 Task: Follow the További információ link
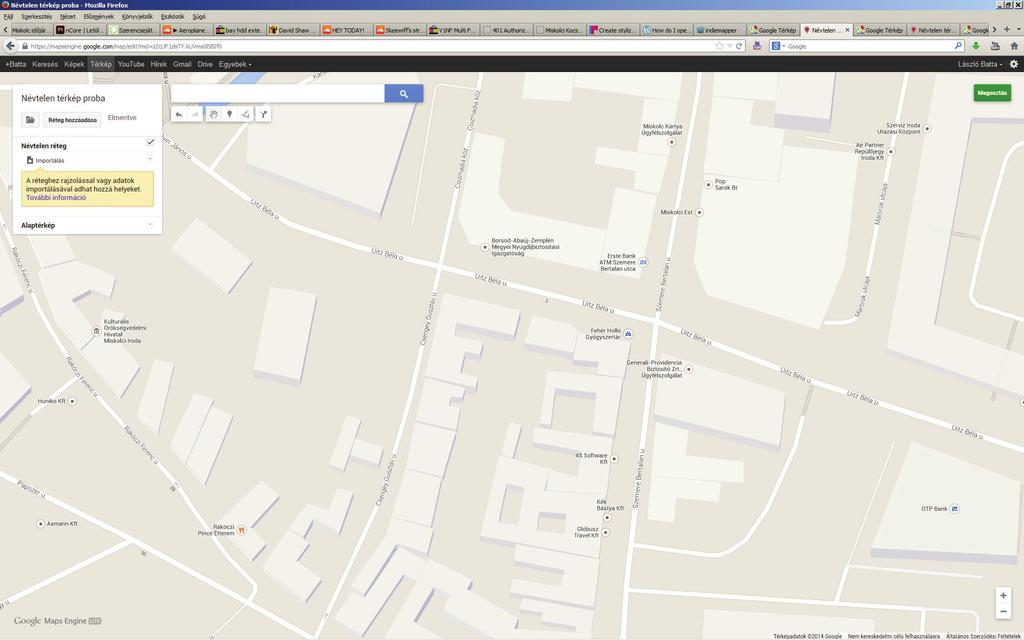point(56,197)
